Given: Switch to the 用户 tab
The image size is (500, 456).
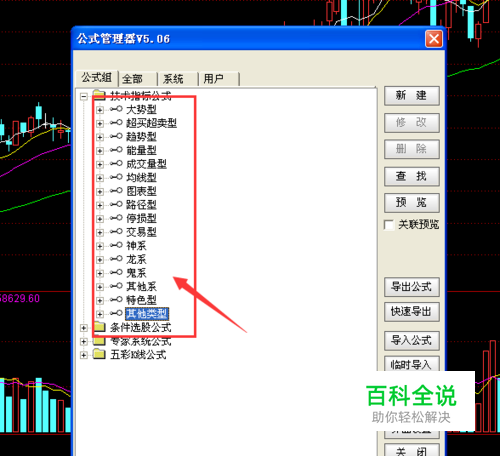Looking at the screenshot, I should (x=219, y=79).
